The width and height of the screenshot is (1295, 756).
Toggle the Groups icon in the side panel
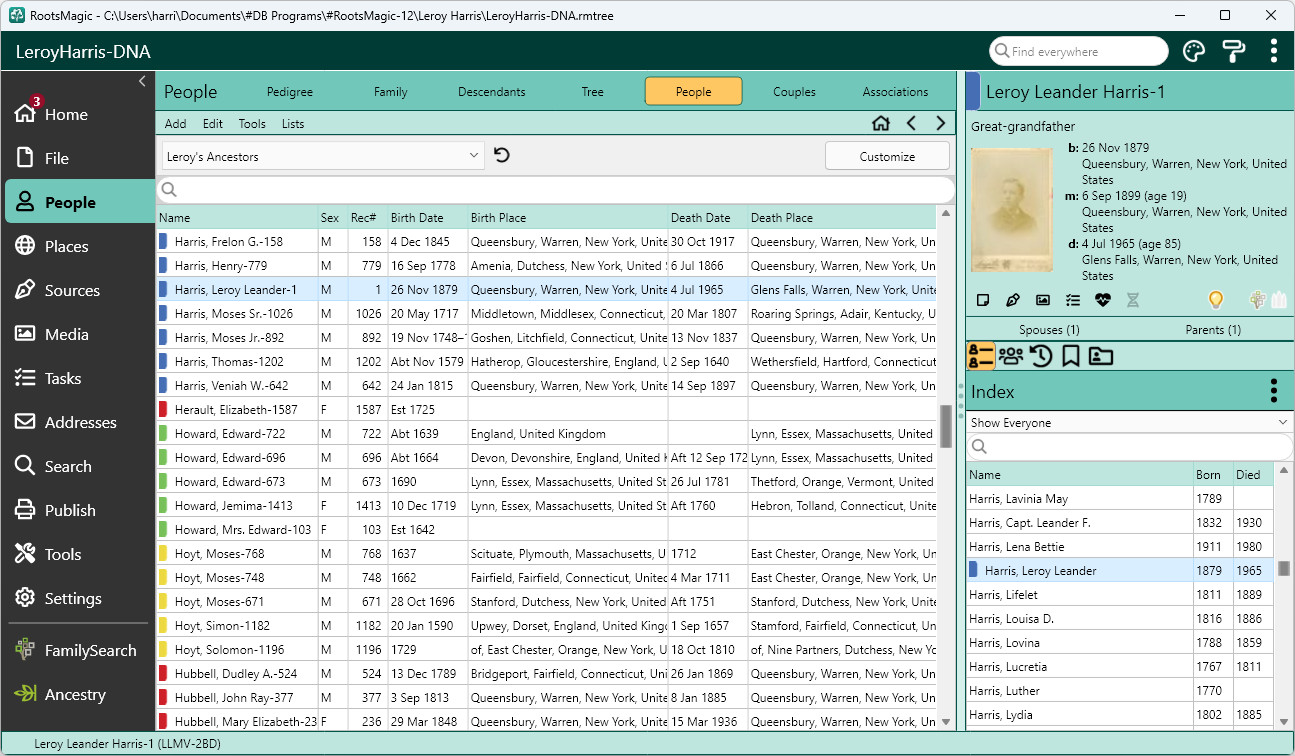pyautogui.click(x=1011, y=356)
